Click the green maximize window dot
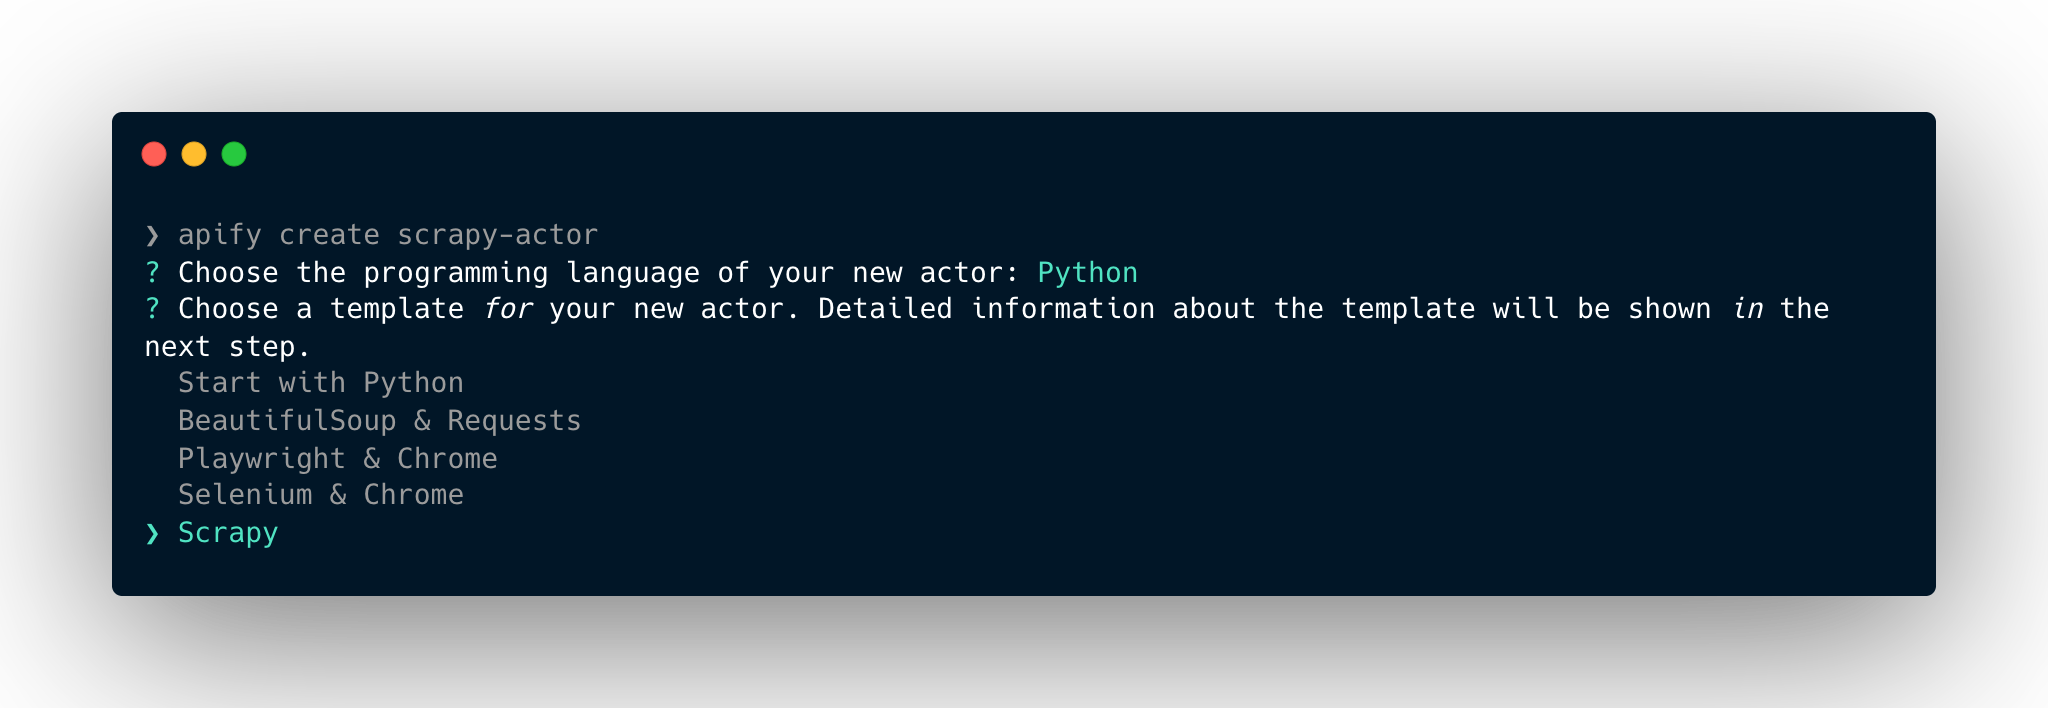 click(x=234, y=154)
